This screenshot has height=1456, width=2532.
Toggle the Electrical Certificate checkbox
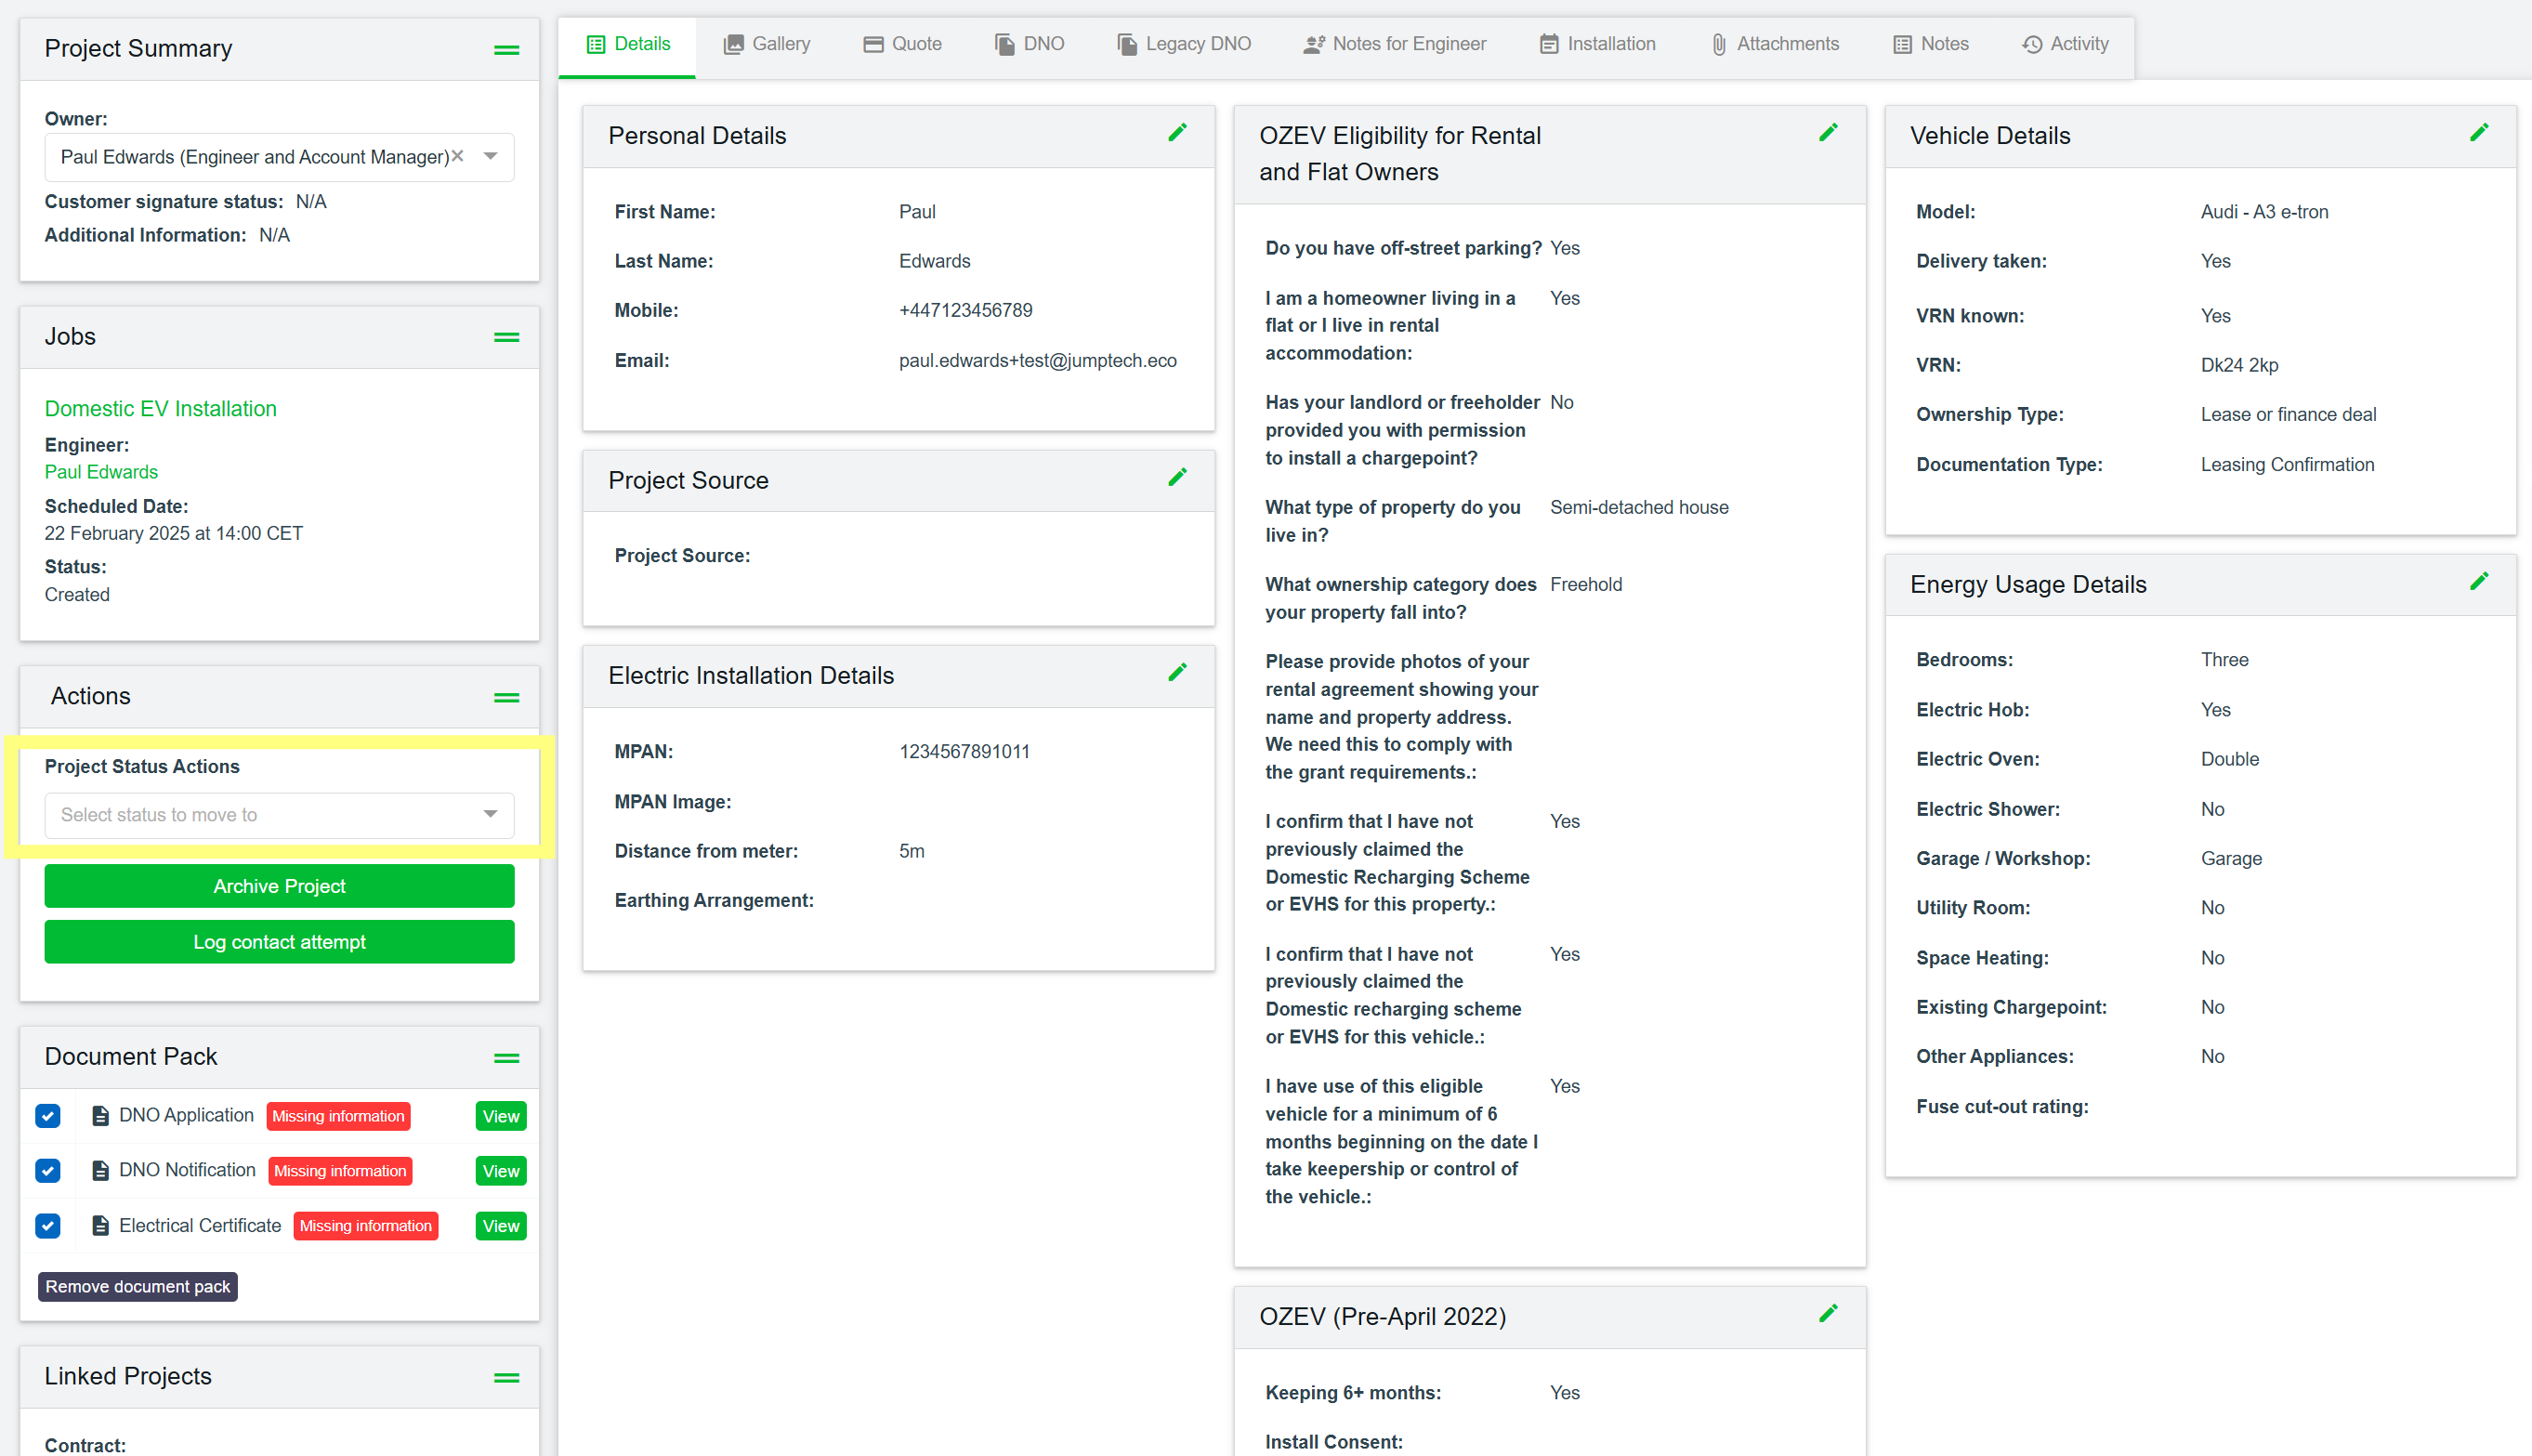click(48, 1225)
